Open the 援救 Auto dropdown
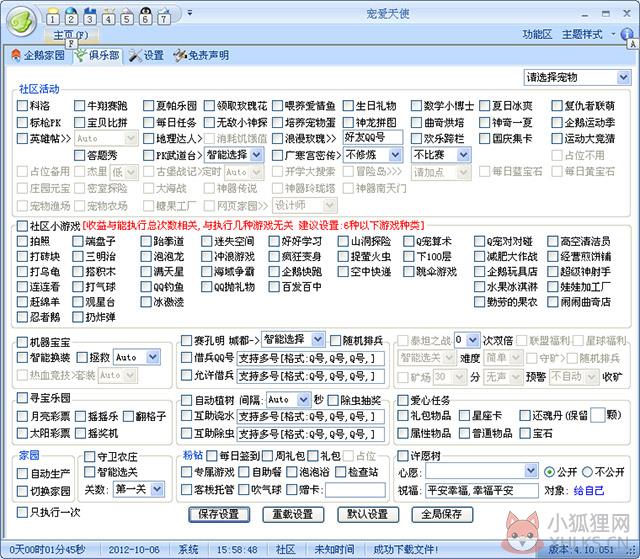Viewport: 640px width, 559px height. tap(153, 357)
